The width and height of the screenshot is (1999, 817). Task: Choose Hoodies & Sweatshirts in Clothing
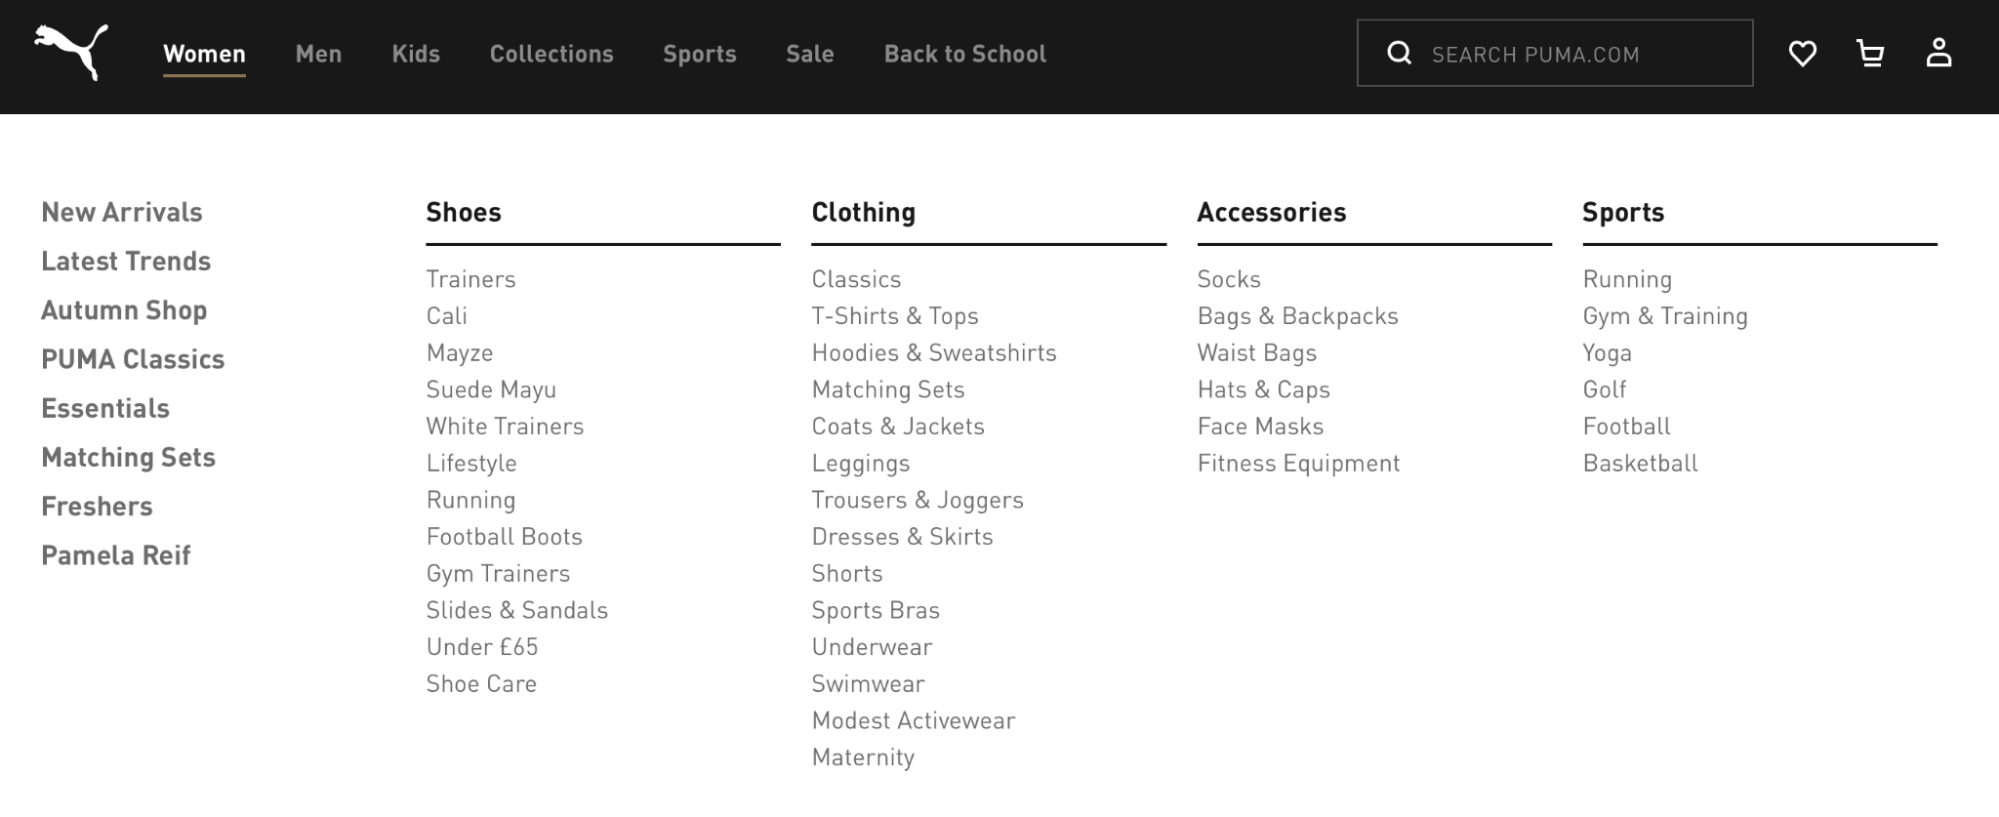click(934, 353)
